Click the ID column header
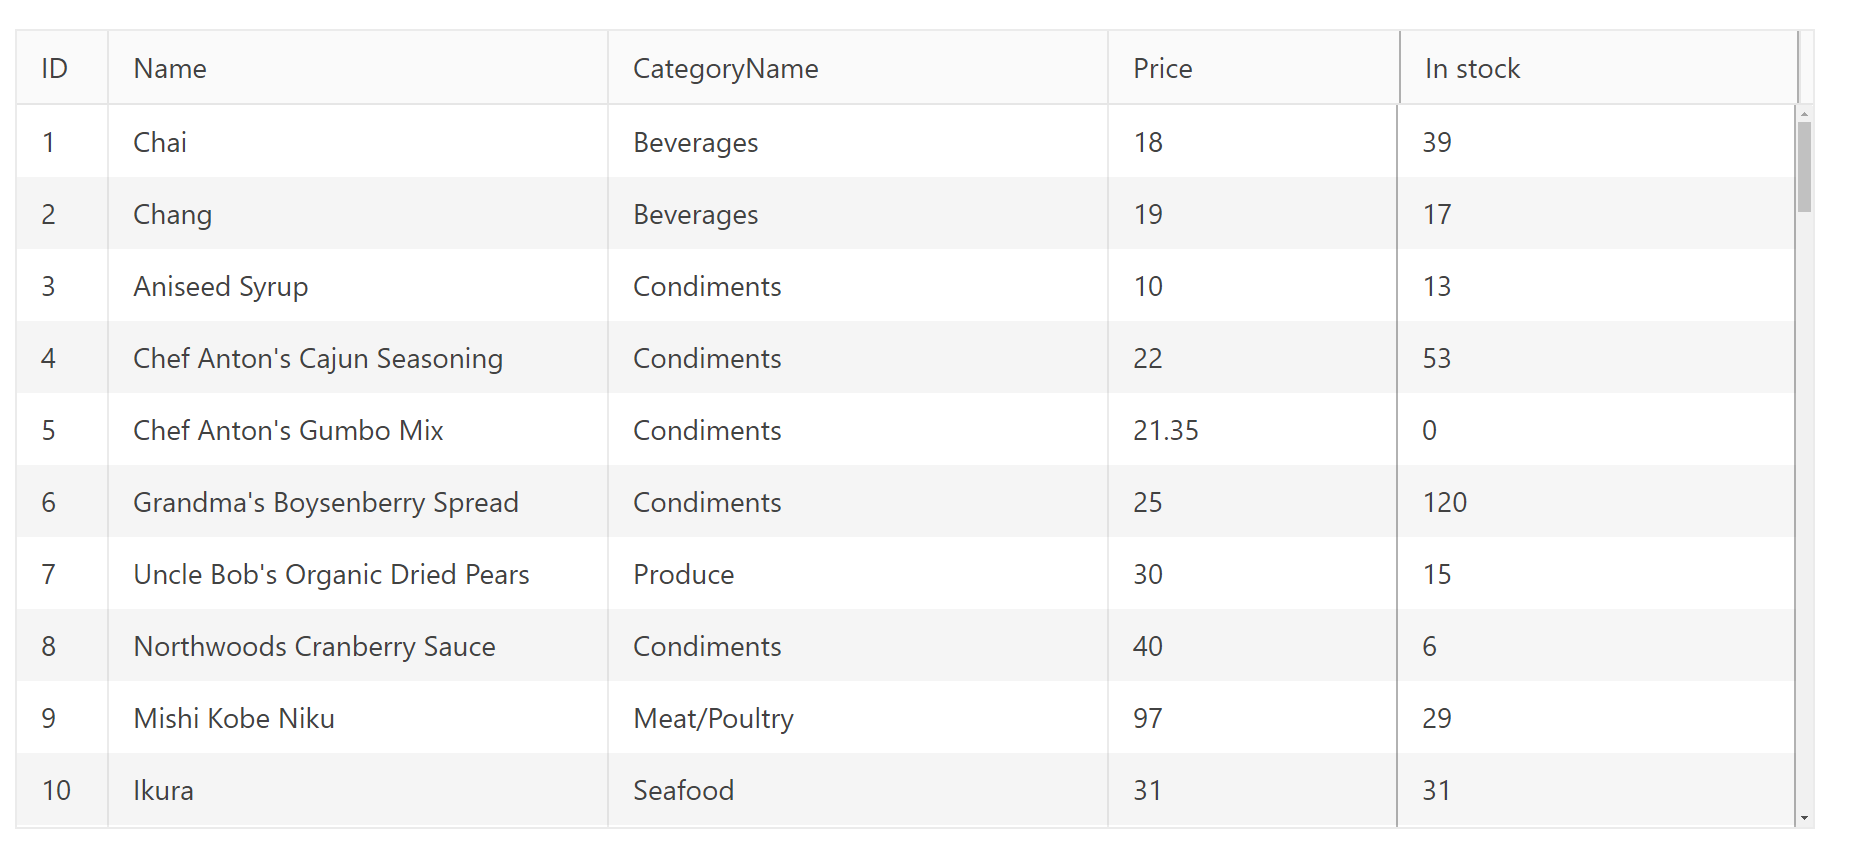Image resolution: width=1849 pixels, height=860 pixels. tap(55, 69)
